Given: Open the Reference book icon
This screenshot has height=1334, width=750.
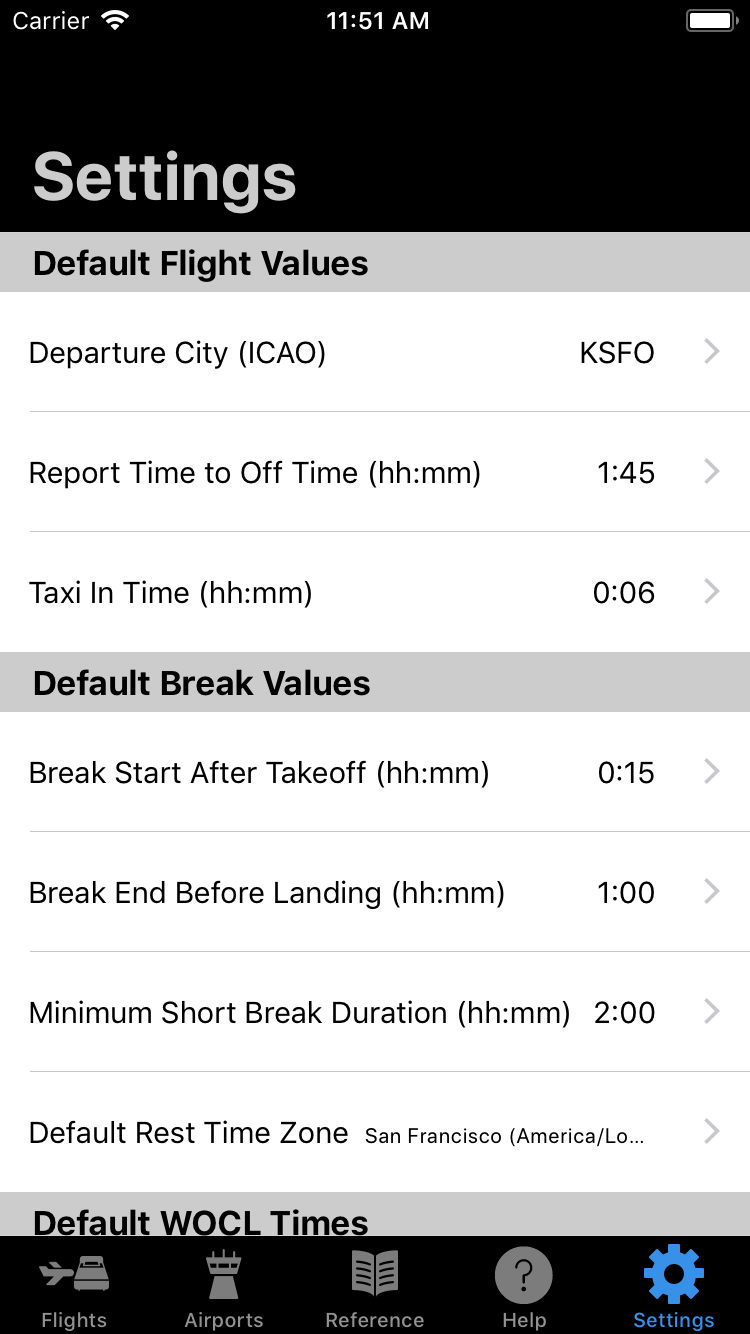Looking at the screenshot, I should tap(375, 1274).
